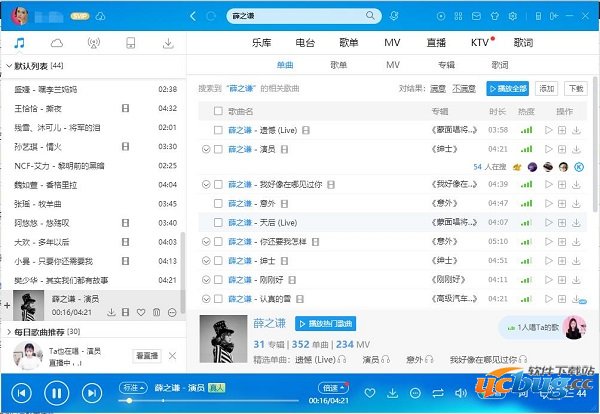
Task: Play the 意外 row triangle icon
Action: pyautogui.click(x=549, y=203)
